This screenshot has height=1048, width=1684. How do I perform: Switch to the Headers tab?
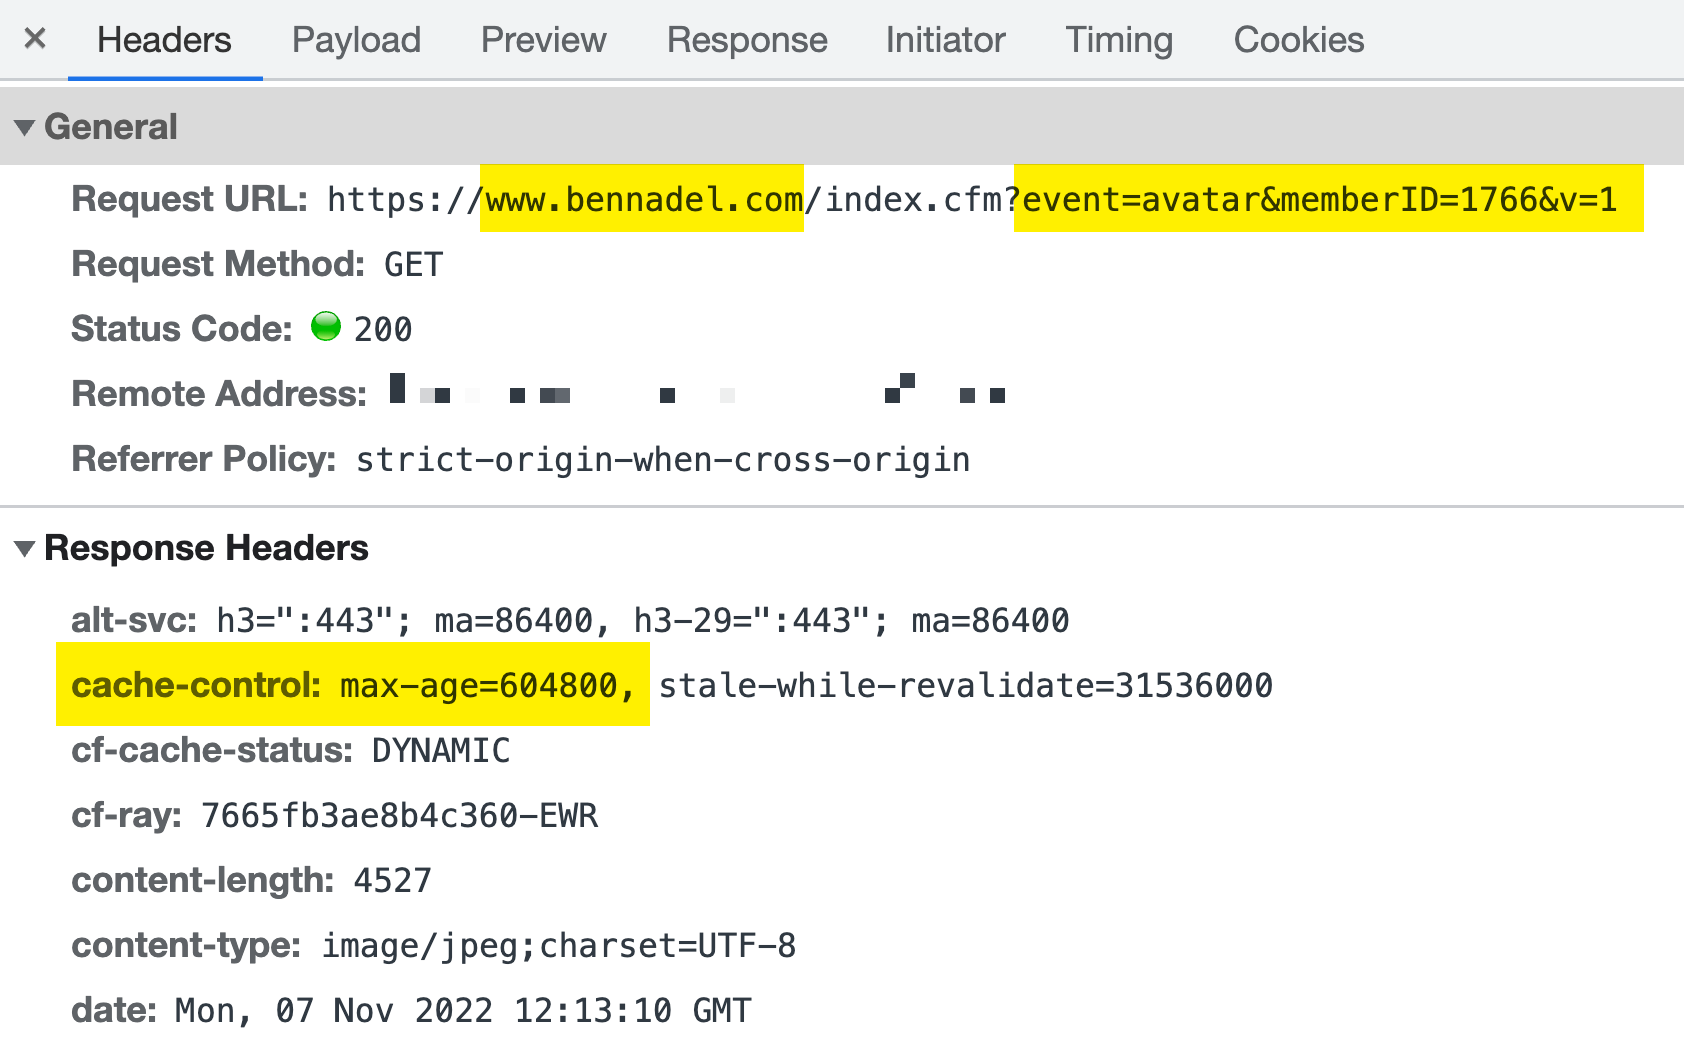164,40
